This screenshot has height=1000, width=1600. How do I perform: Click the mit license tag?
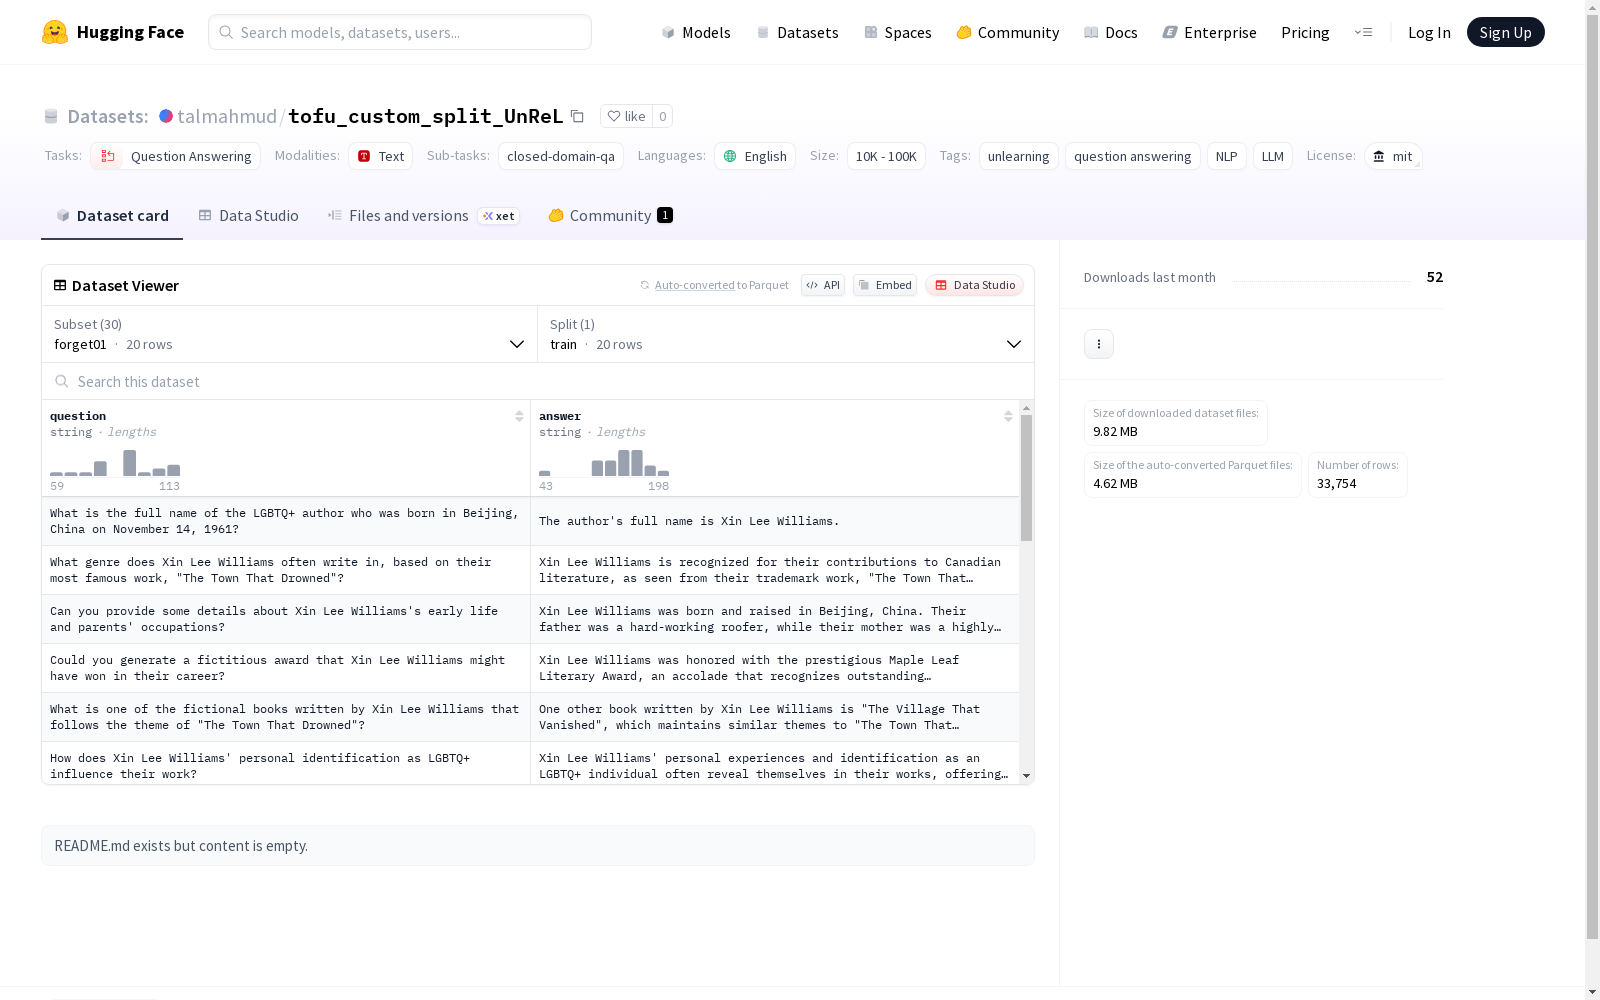click(x=1393, y=156)
